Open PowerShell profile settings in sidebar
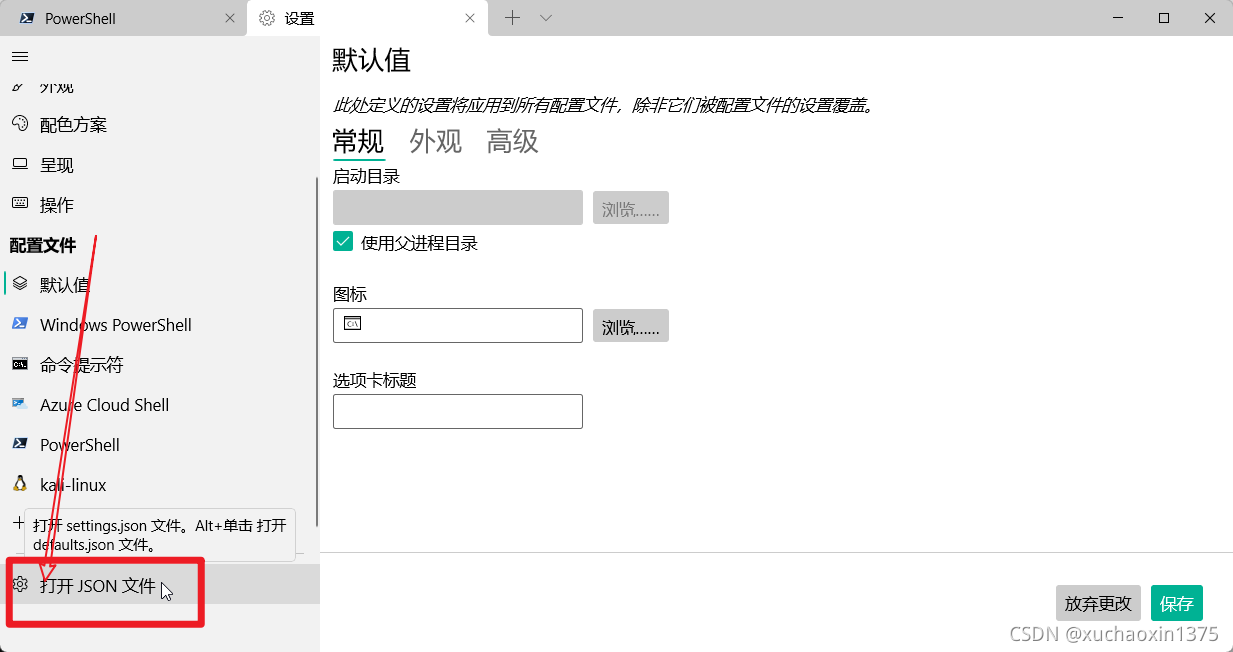Image resolution: width=1233 pixels, height=652 pixels. pyautogui.click(x=160, y=444)
